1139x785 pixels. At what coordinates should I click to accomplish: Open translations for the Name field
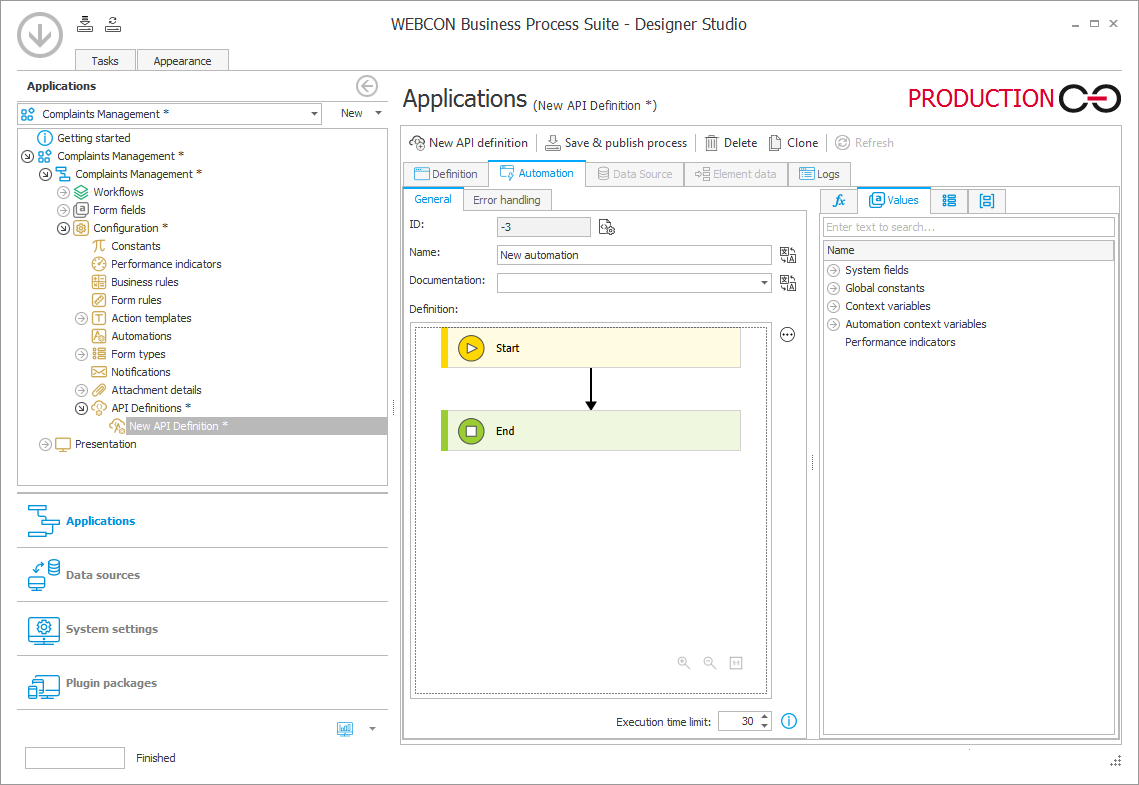click(787, 255)
